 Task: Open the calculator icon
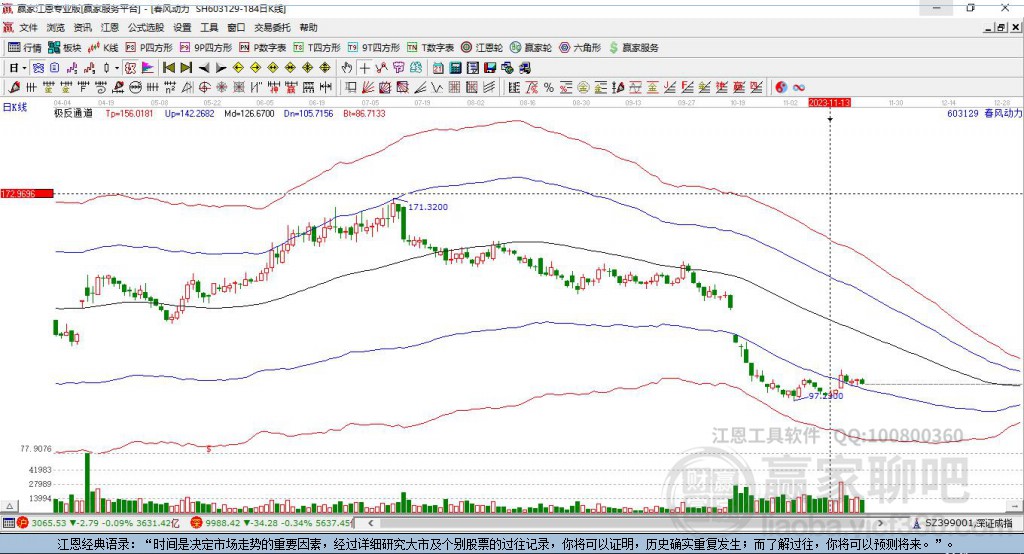(455, 68)
